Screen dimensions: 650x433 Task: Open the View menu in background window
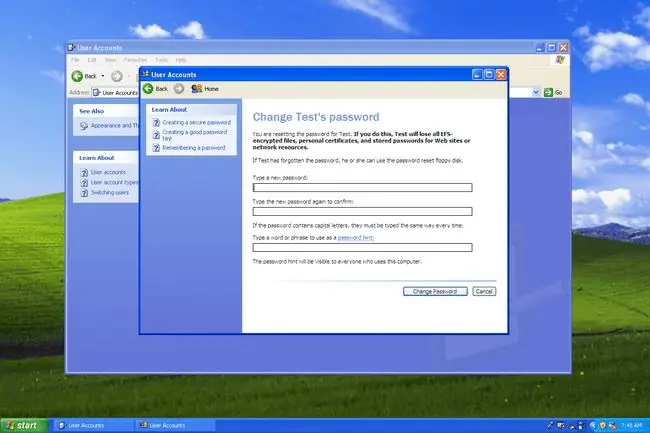coord(110,60)
